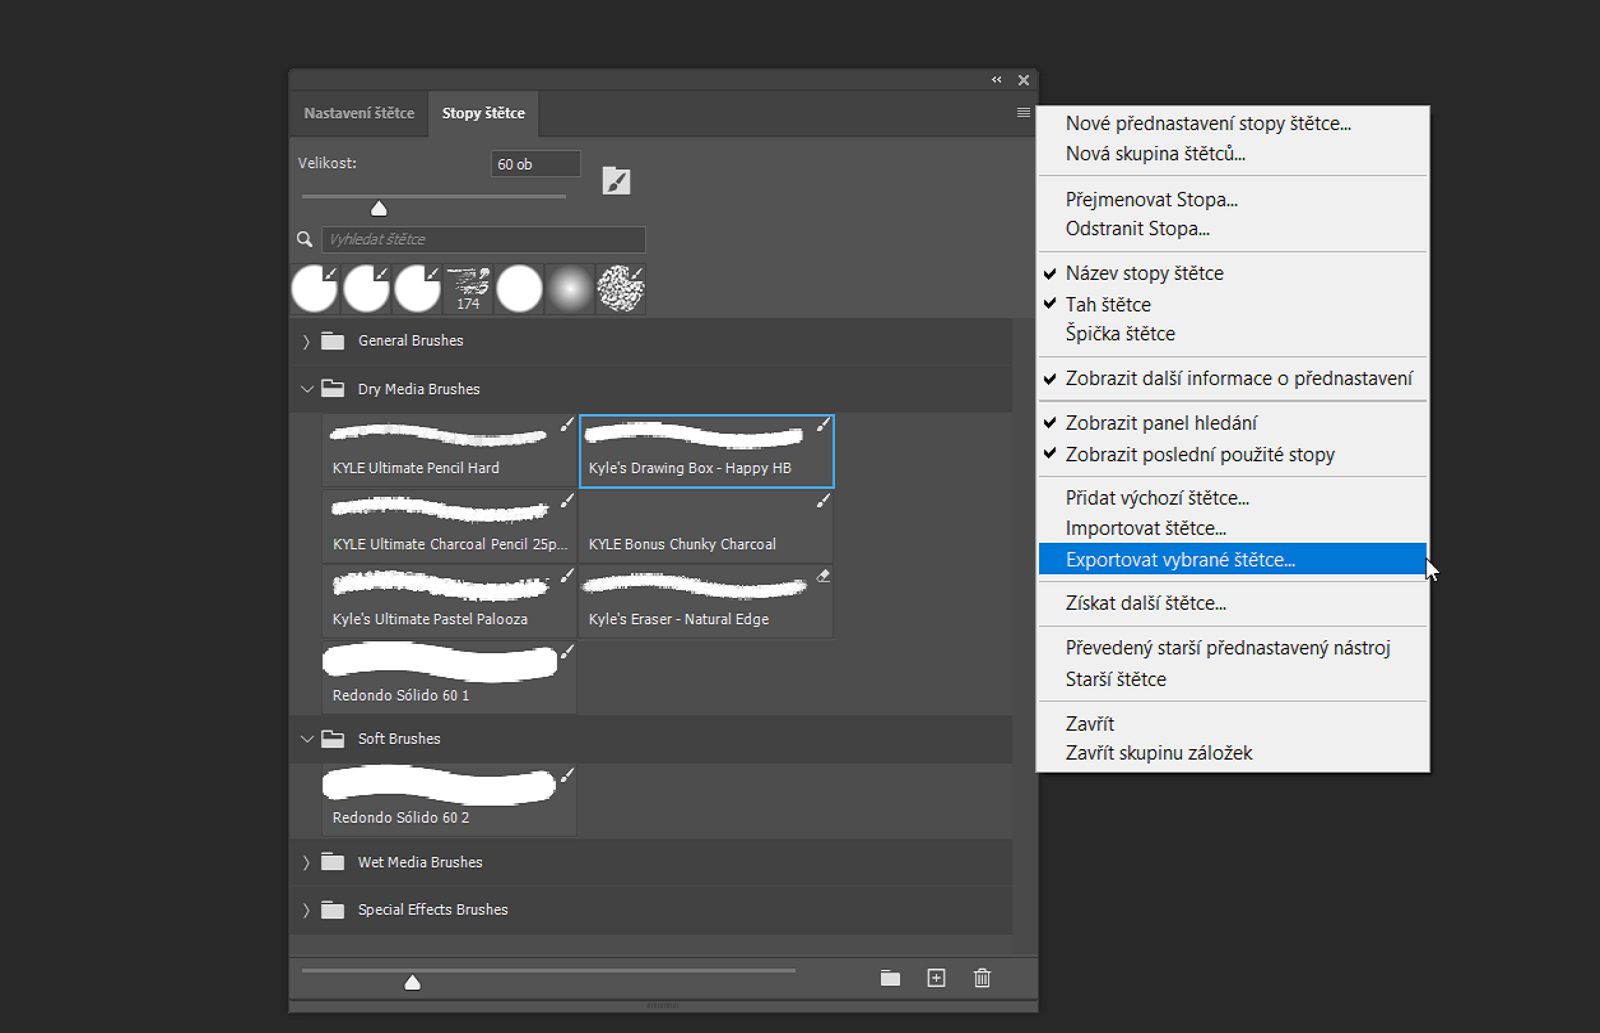
Task: Choose Převedený starší přednastavený nástroj
Action: [x=1232, y=648]
